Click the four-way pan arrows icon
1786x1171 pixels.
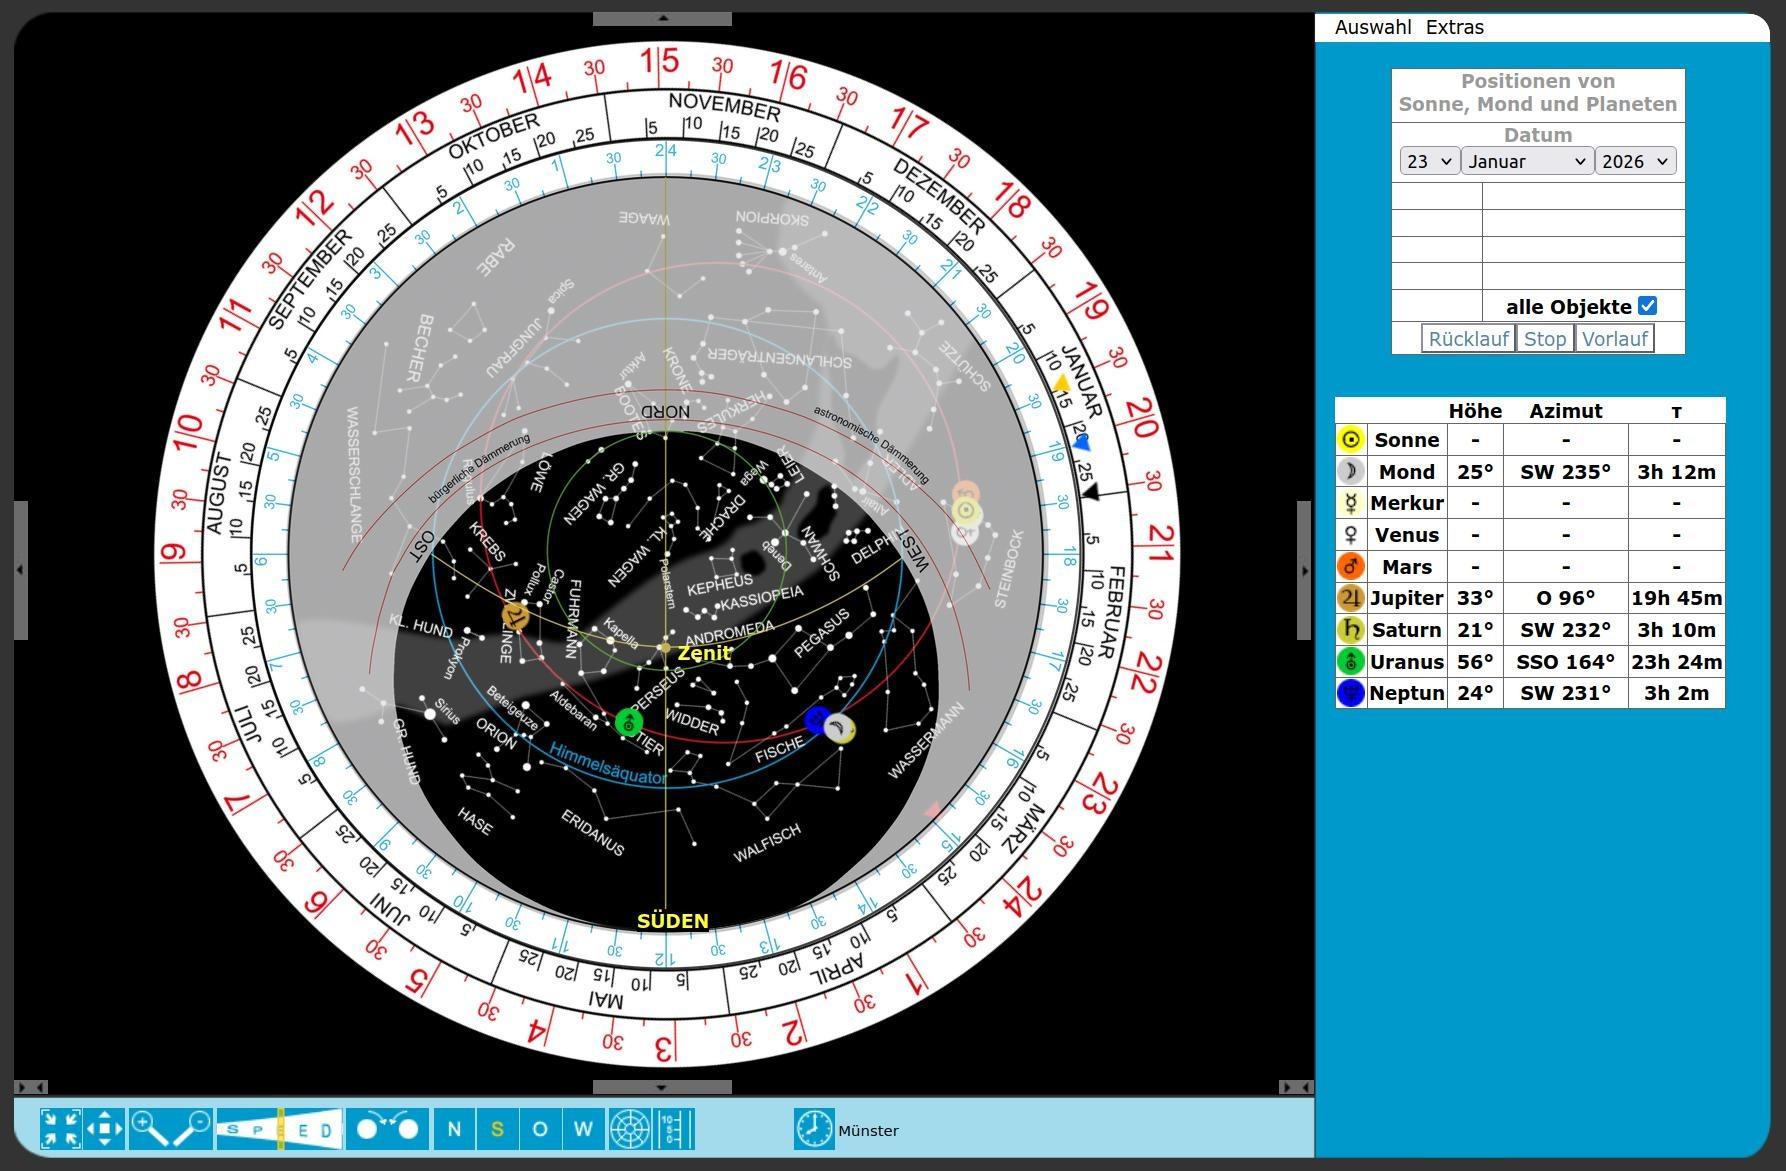pyautogui.click(x=105, y=1129)
